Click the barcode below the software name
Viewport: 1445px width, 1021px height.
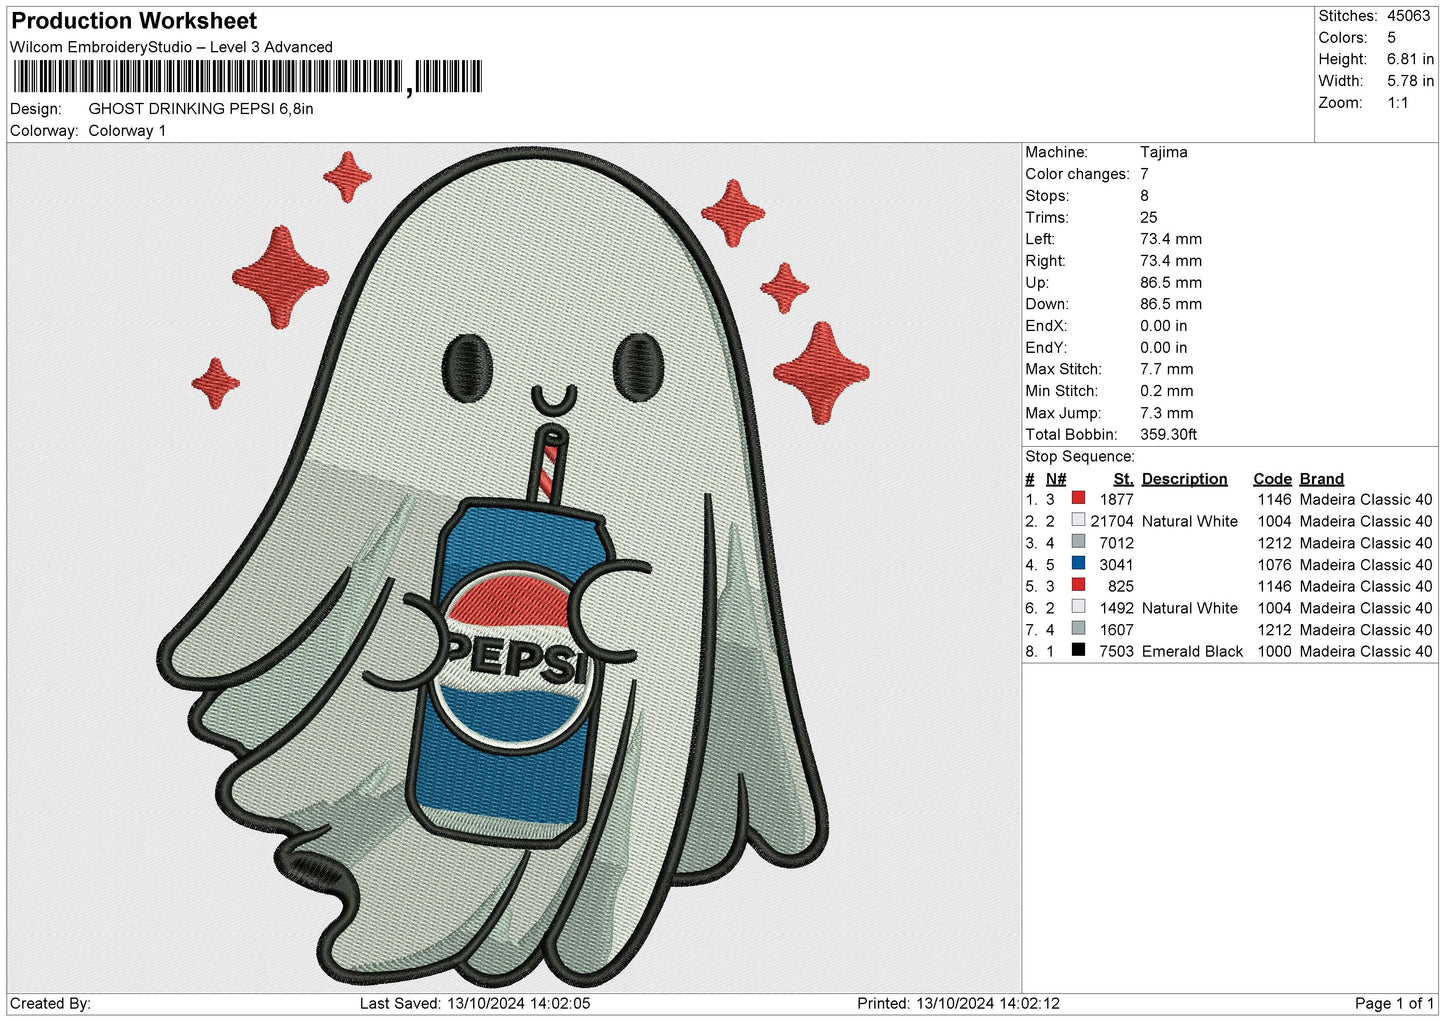(x=248, y=77)
